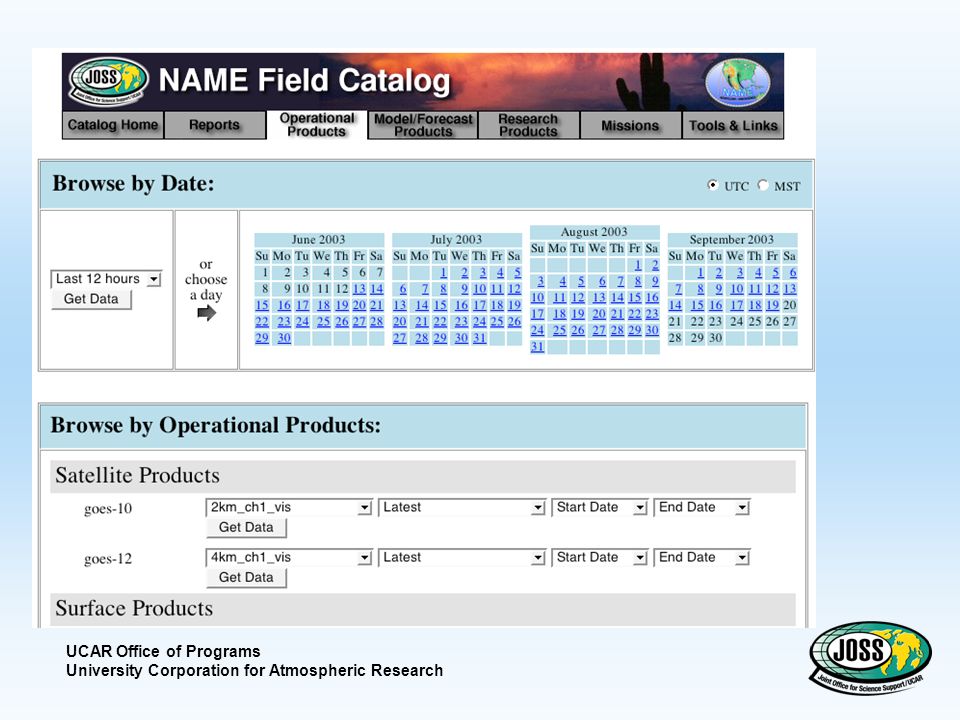Click the 'NAME Field Catalog' banner title

click(304, 81)
